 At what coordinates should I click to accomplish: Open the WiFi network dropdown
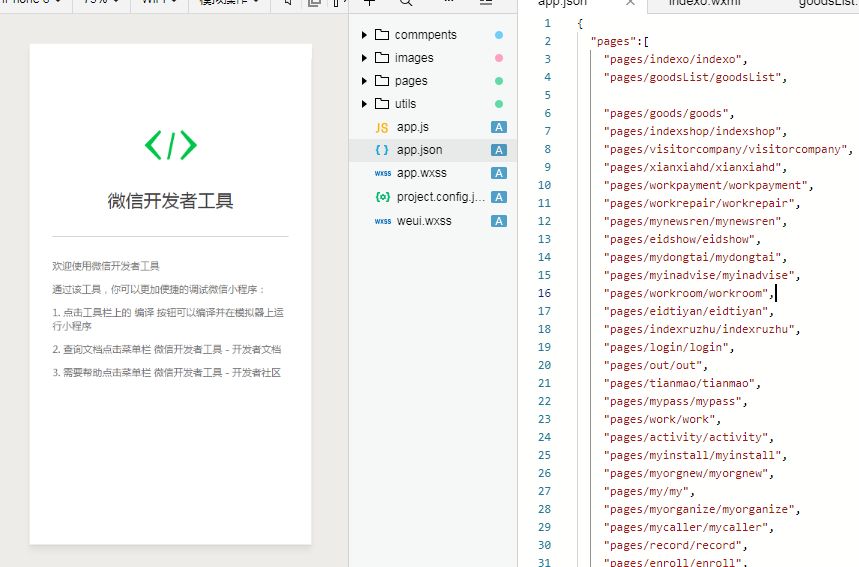(x=159, y=2)
